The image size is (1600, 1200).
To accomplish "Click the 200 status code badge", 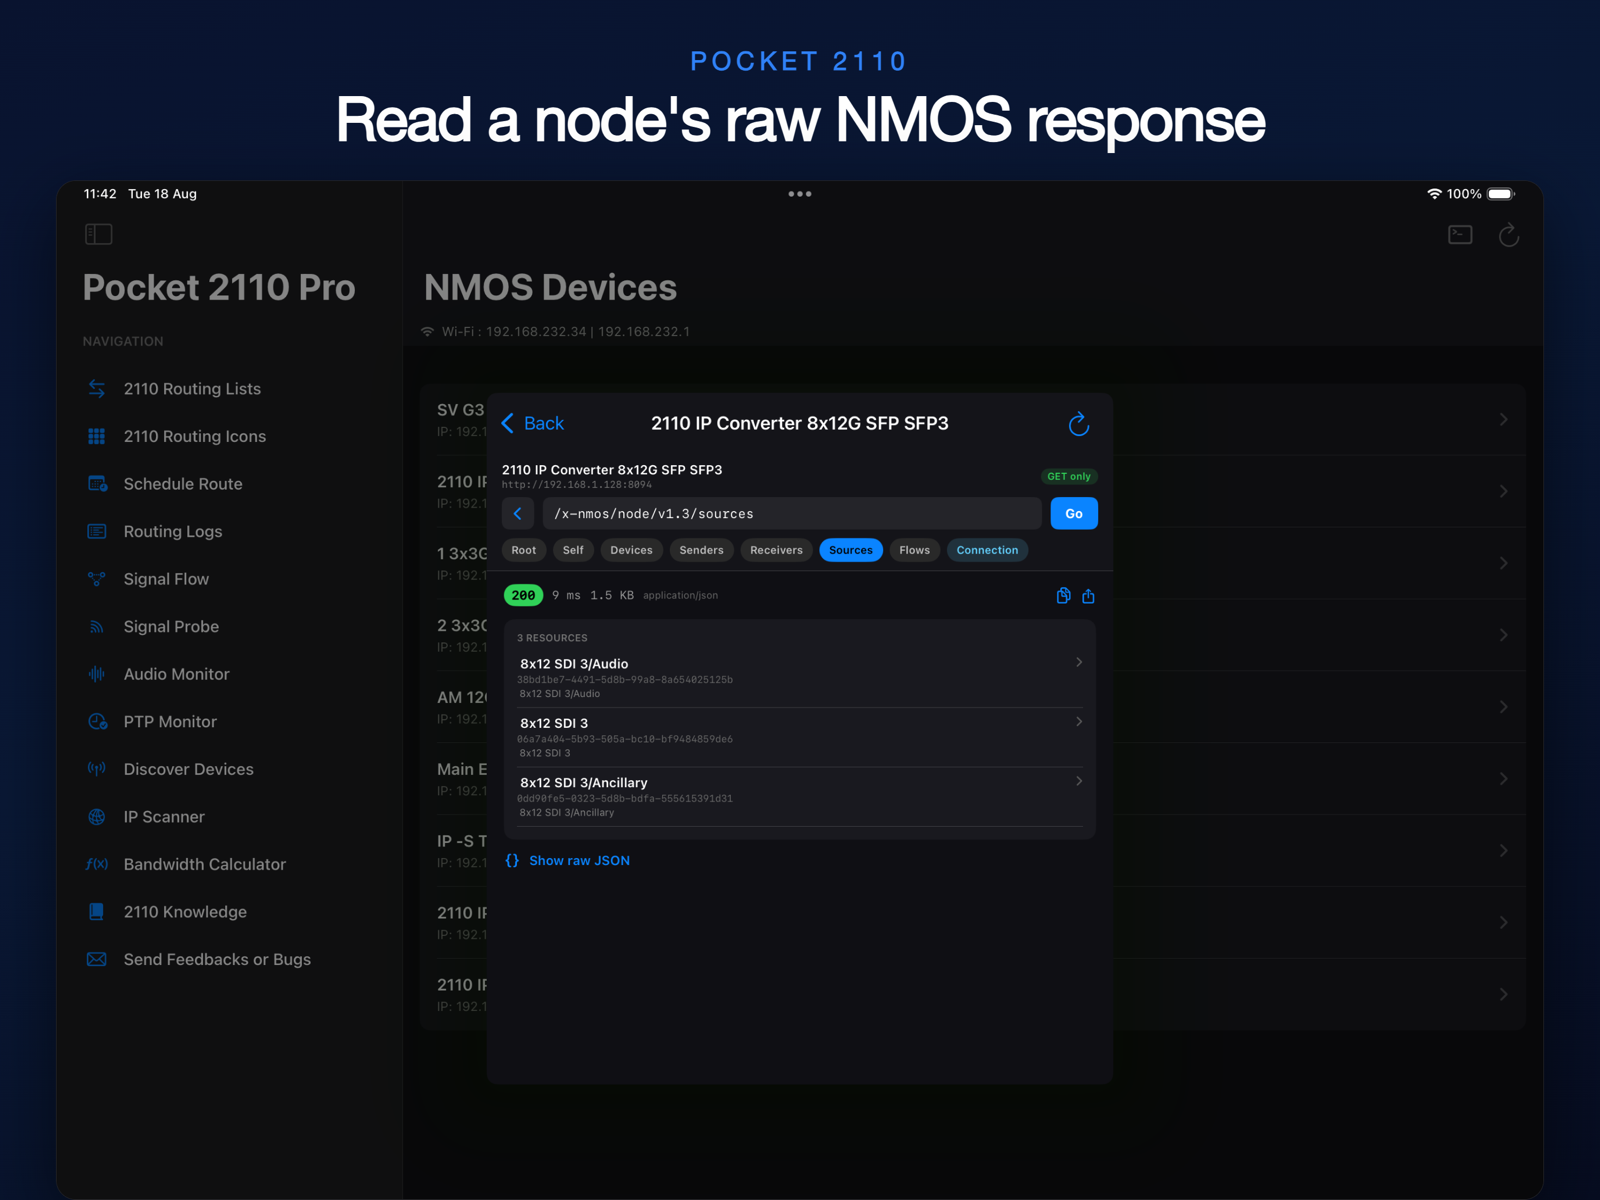I will pyautogui.click(x=523, y=595).
